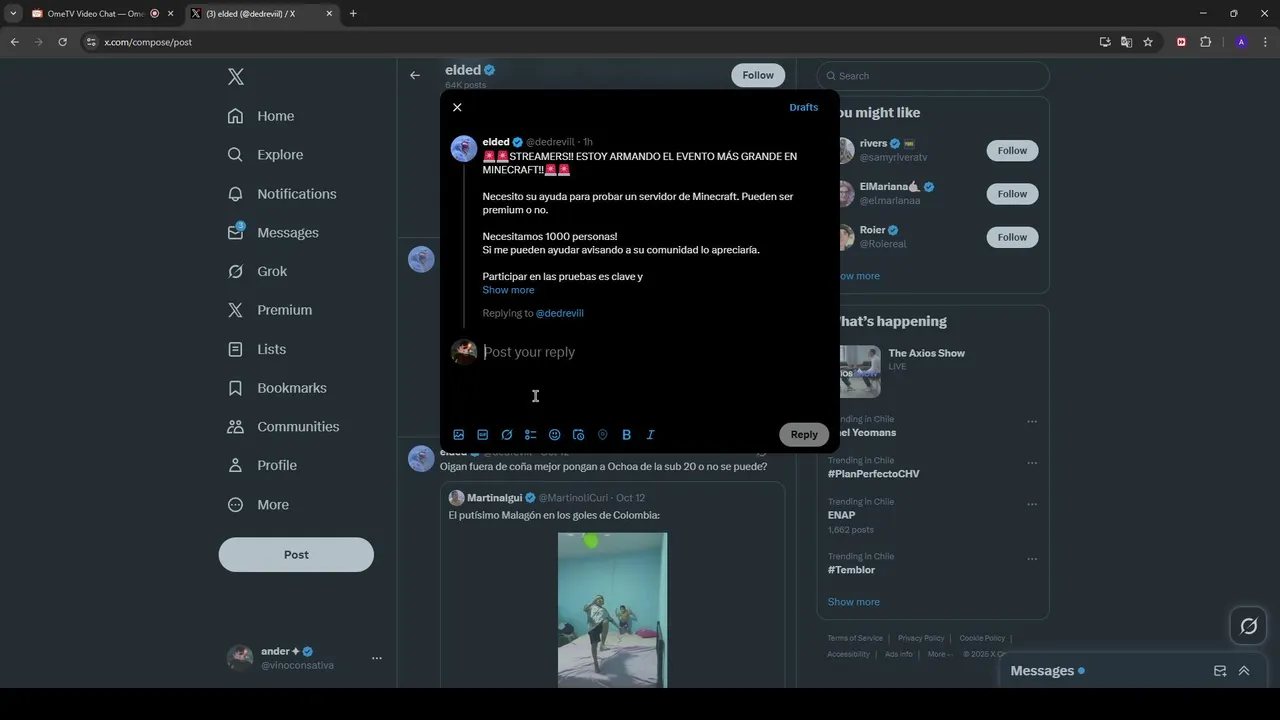Add a poll to the reply

click(531, 435)
